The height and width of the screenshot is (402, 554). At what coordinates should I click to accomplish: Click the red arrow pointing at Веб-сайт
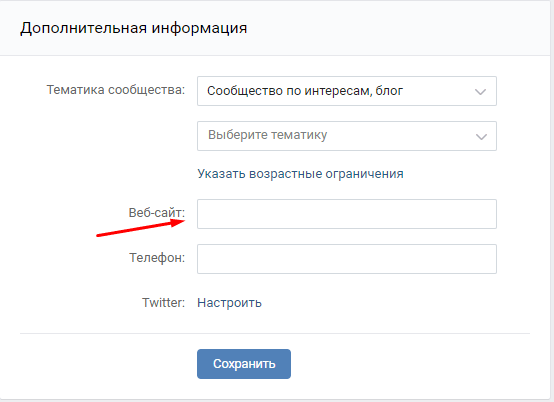pyautogui.click(x=141, y=227)
